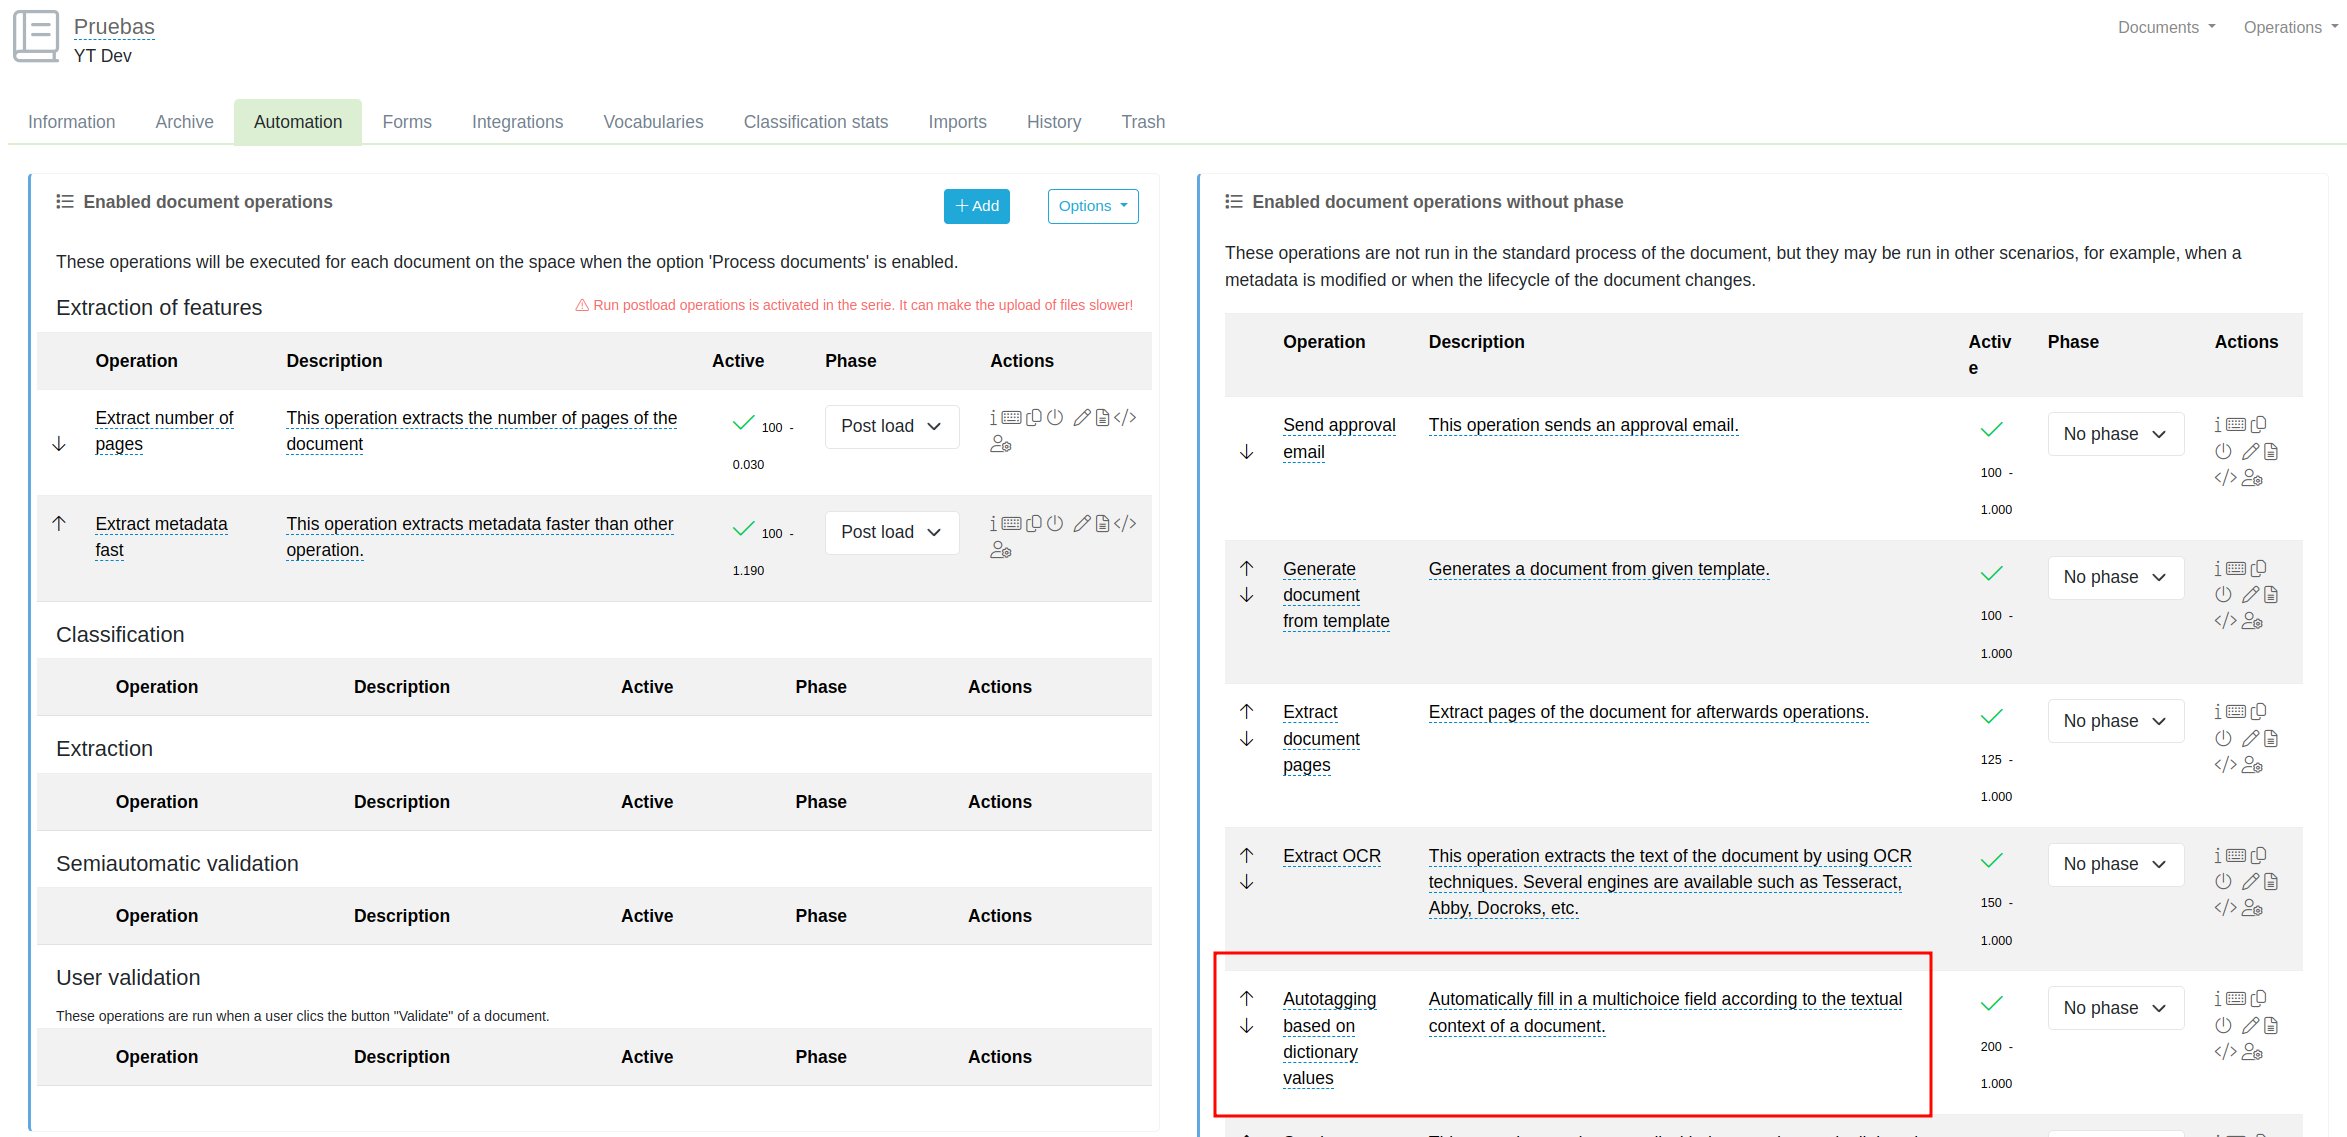The image size is (2347, 1137).
Task: Move Extract number of pages down with arrow
Action: (59, 443)
